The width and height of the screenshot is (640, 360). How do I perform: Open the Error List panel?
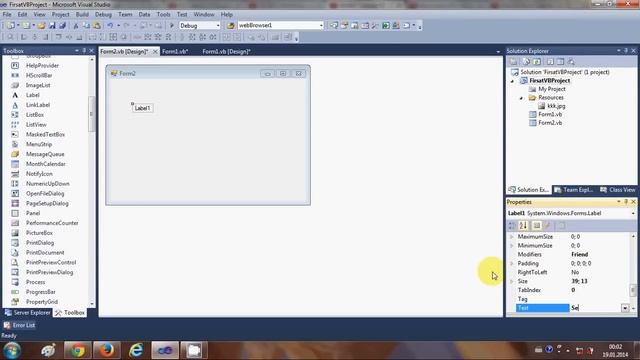tap(20, 325)
